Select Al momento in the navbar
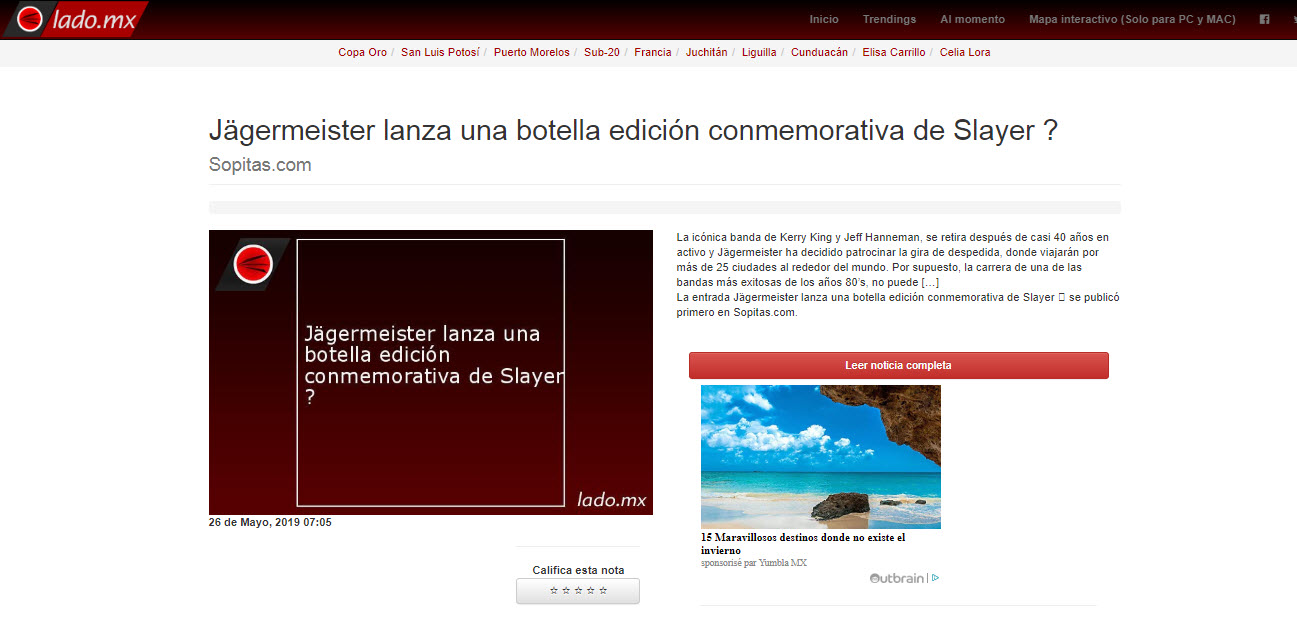Image resolution: width=1297 pixels, height=620 pixels. [x=972, y=19]
